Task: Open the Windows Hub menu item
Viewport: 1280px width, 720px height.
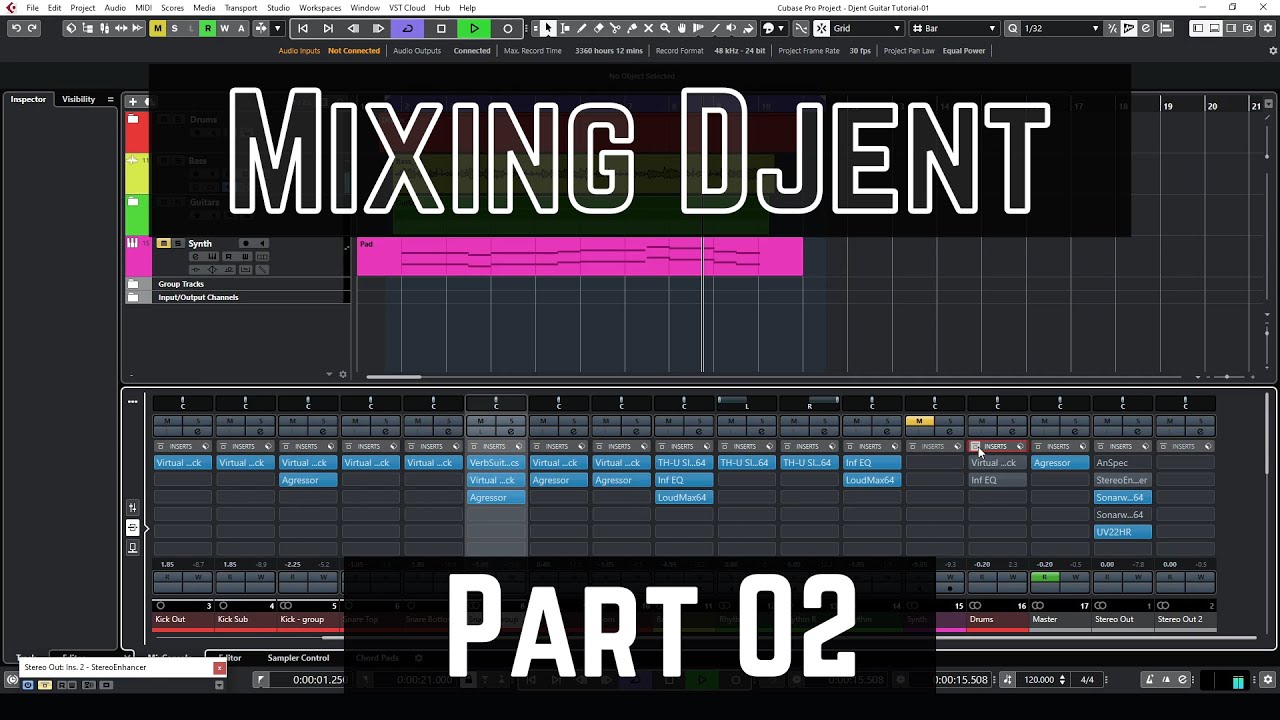Action: tap(442, 8)
